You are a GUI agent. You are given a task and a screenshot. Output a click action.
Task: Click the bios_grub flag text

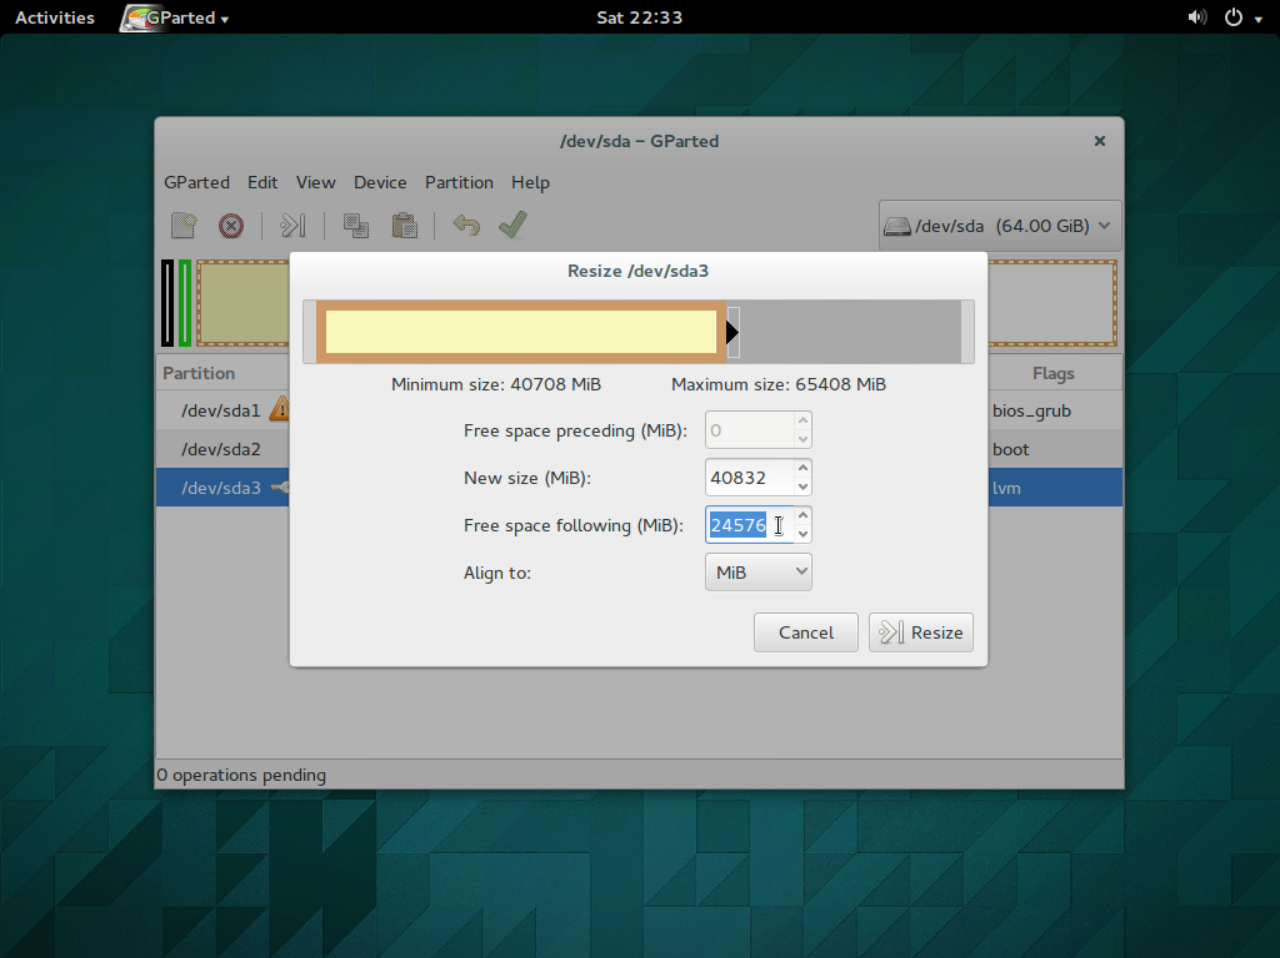pyautogui.click(x=1031, y=410)
